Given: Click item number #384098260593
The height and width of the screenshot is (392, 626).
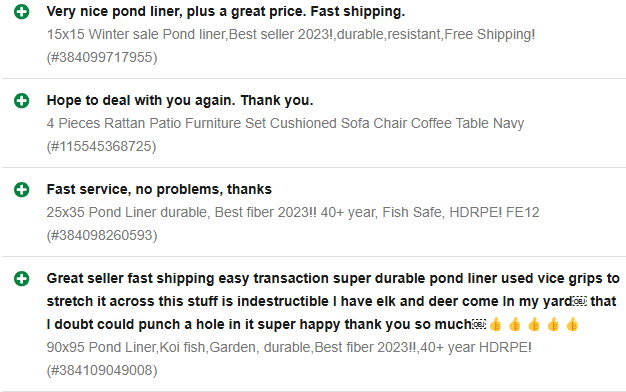Looking at the screenshot, I should (x=102, y=236).
